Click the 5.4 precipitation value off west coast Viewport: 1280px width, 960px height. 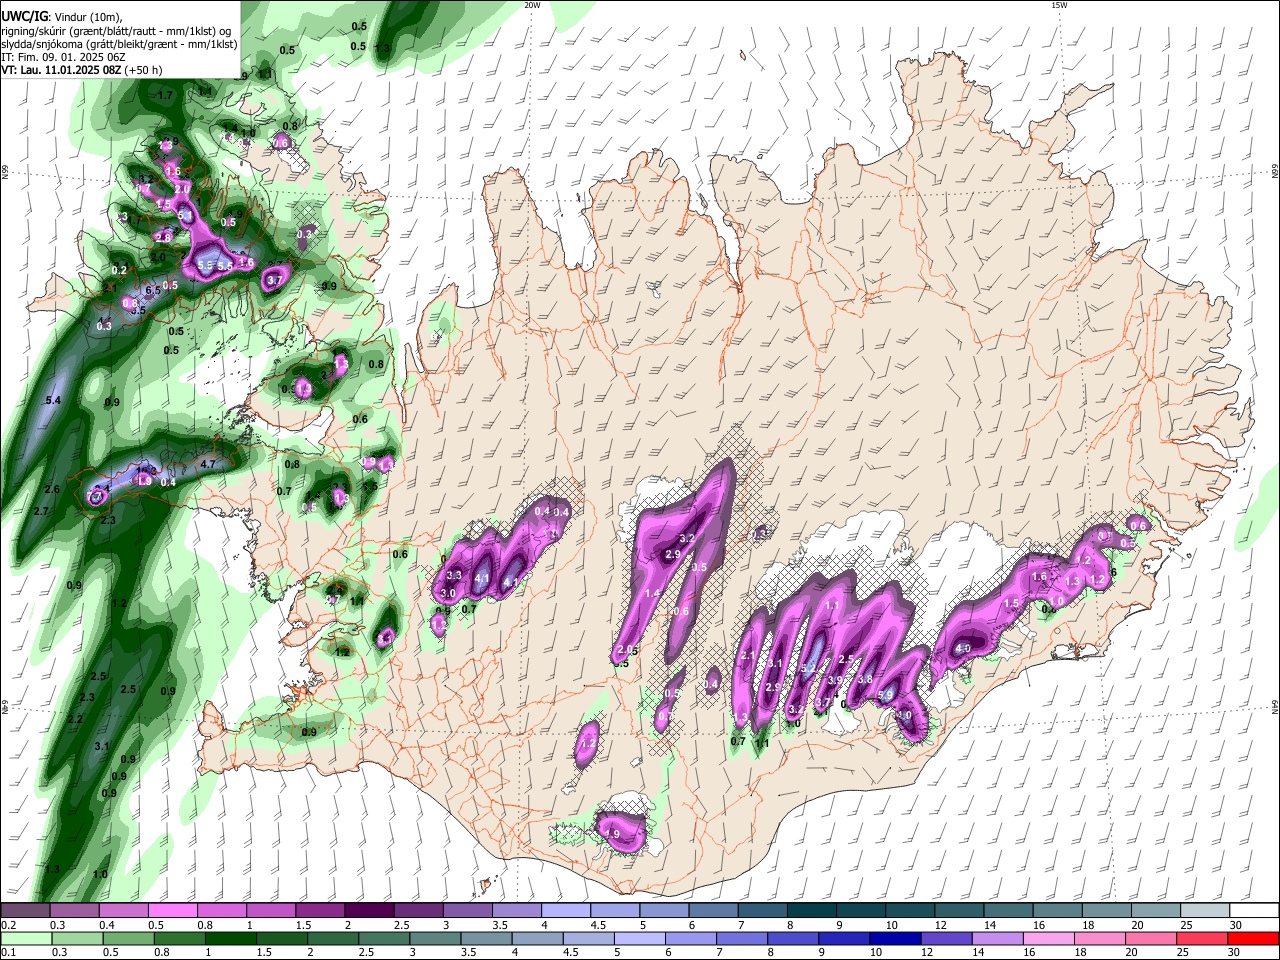[x=54, y=401]
